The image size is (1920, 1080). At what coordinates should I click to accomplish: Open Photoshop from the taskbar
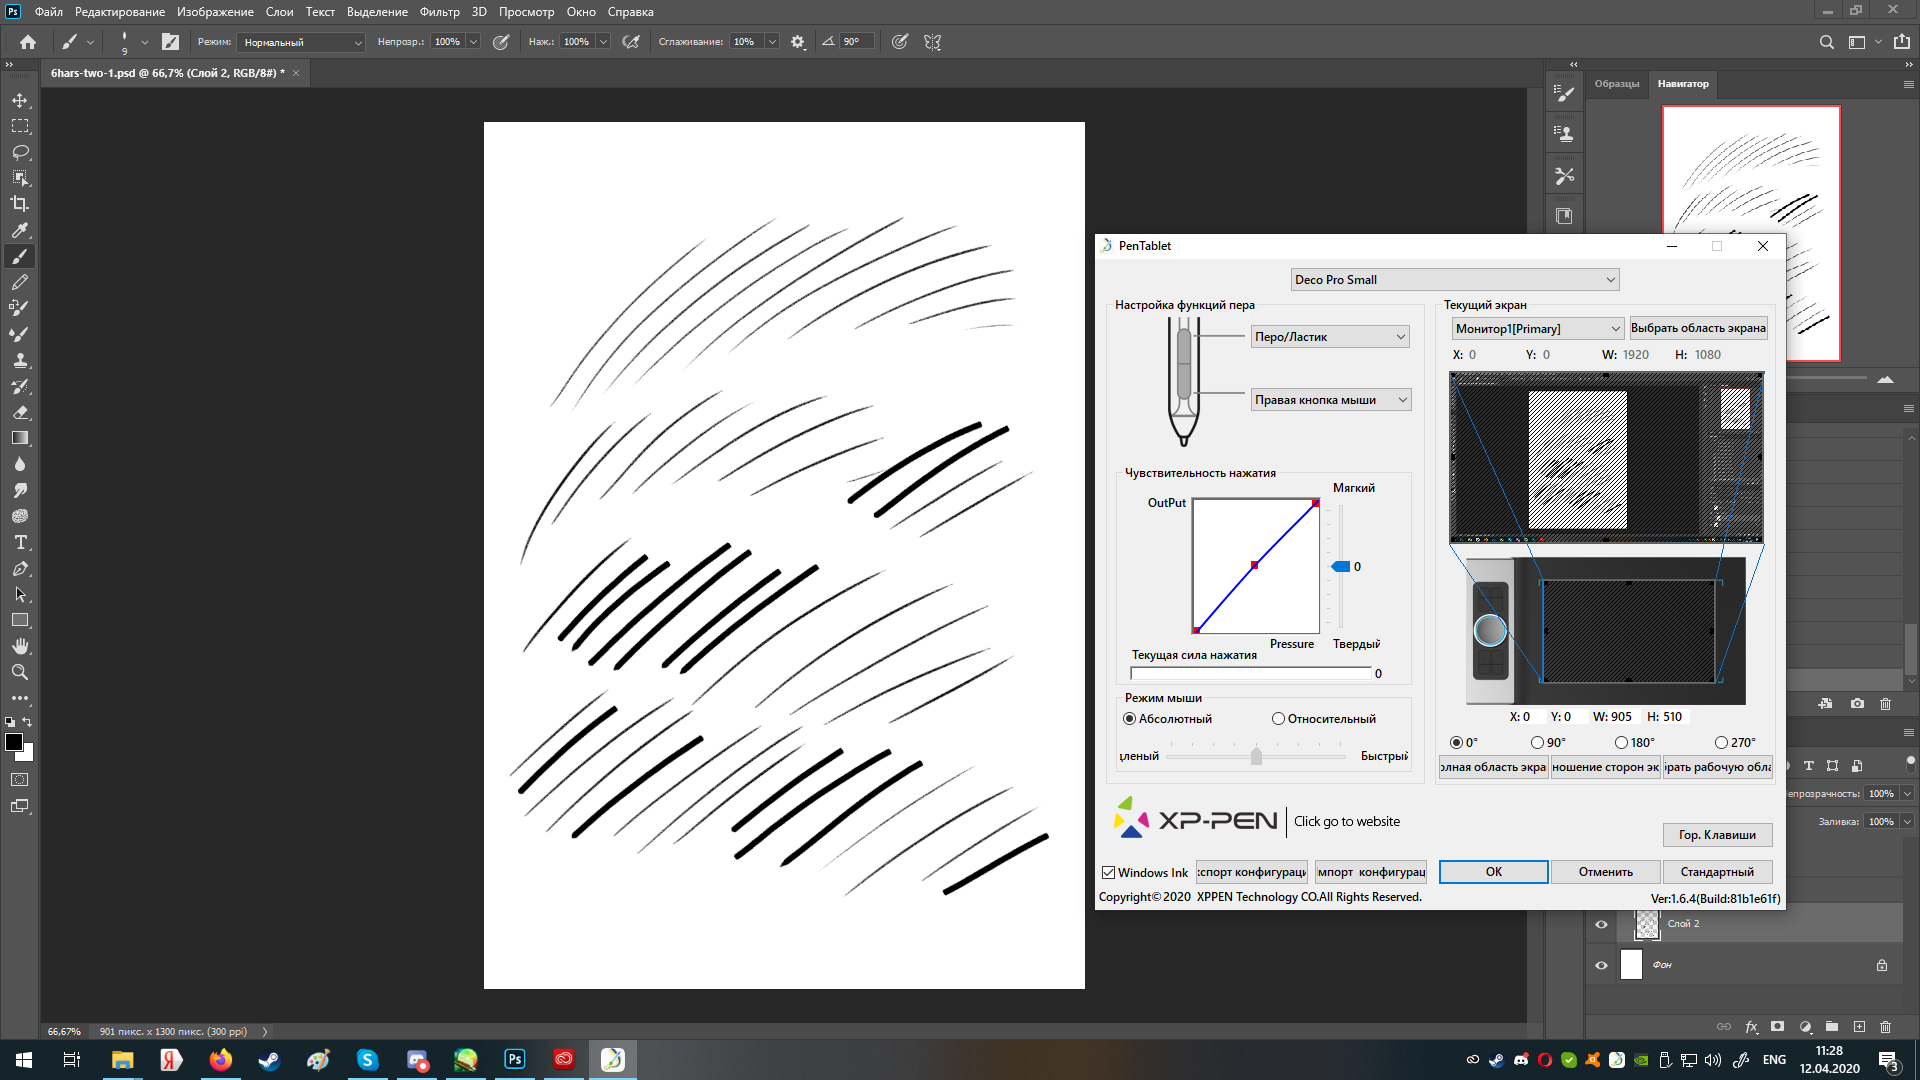(x=514, y=1059)
